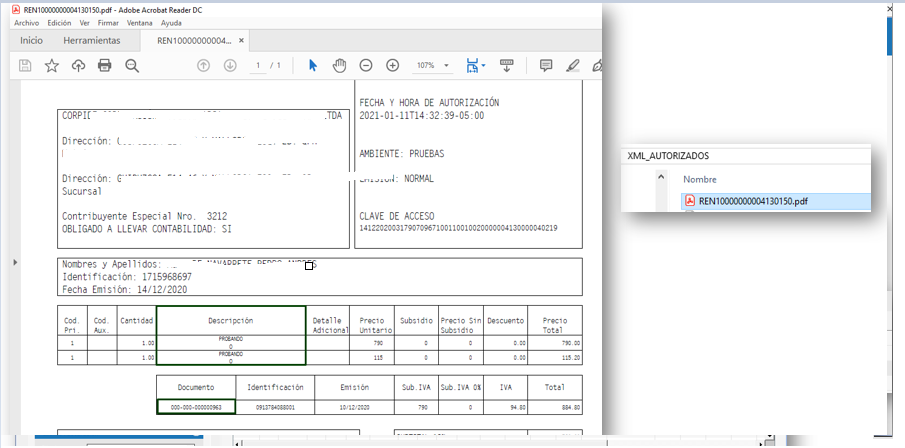Go to the next page with the down arrow
The image size is (905, 448).
tap(230, 65)
